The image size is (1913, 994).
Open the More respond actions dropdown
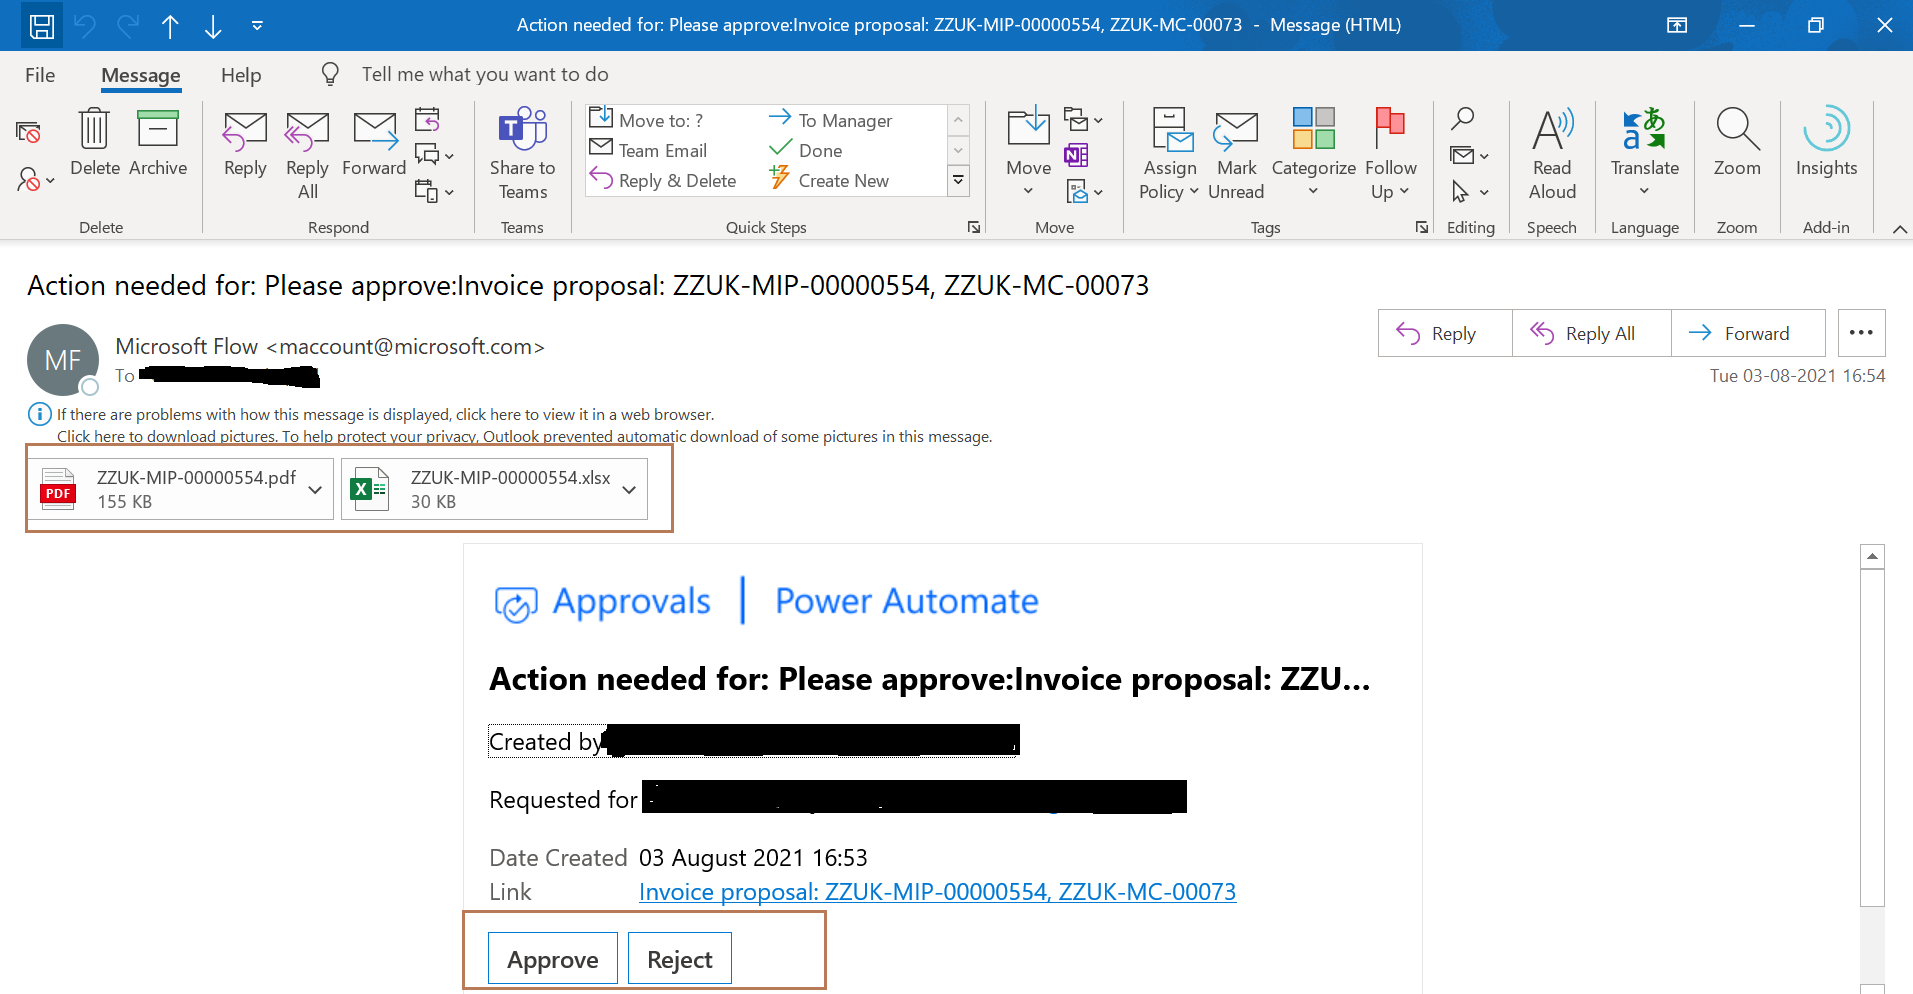pos(434,191)
